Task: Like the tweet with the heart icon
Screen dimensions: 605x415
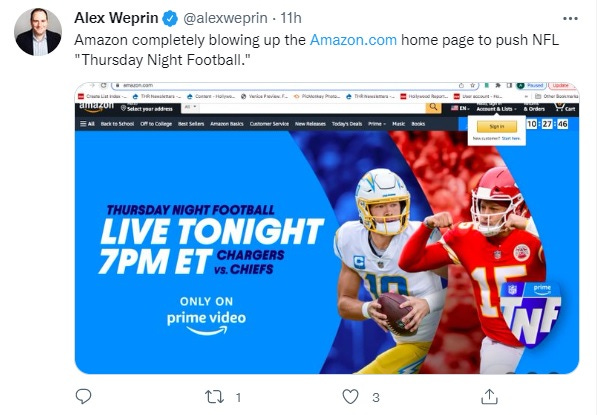Action: click(350, 396)
